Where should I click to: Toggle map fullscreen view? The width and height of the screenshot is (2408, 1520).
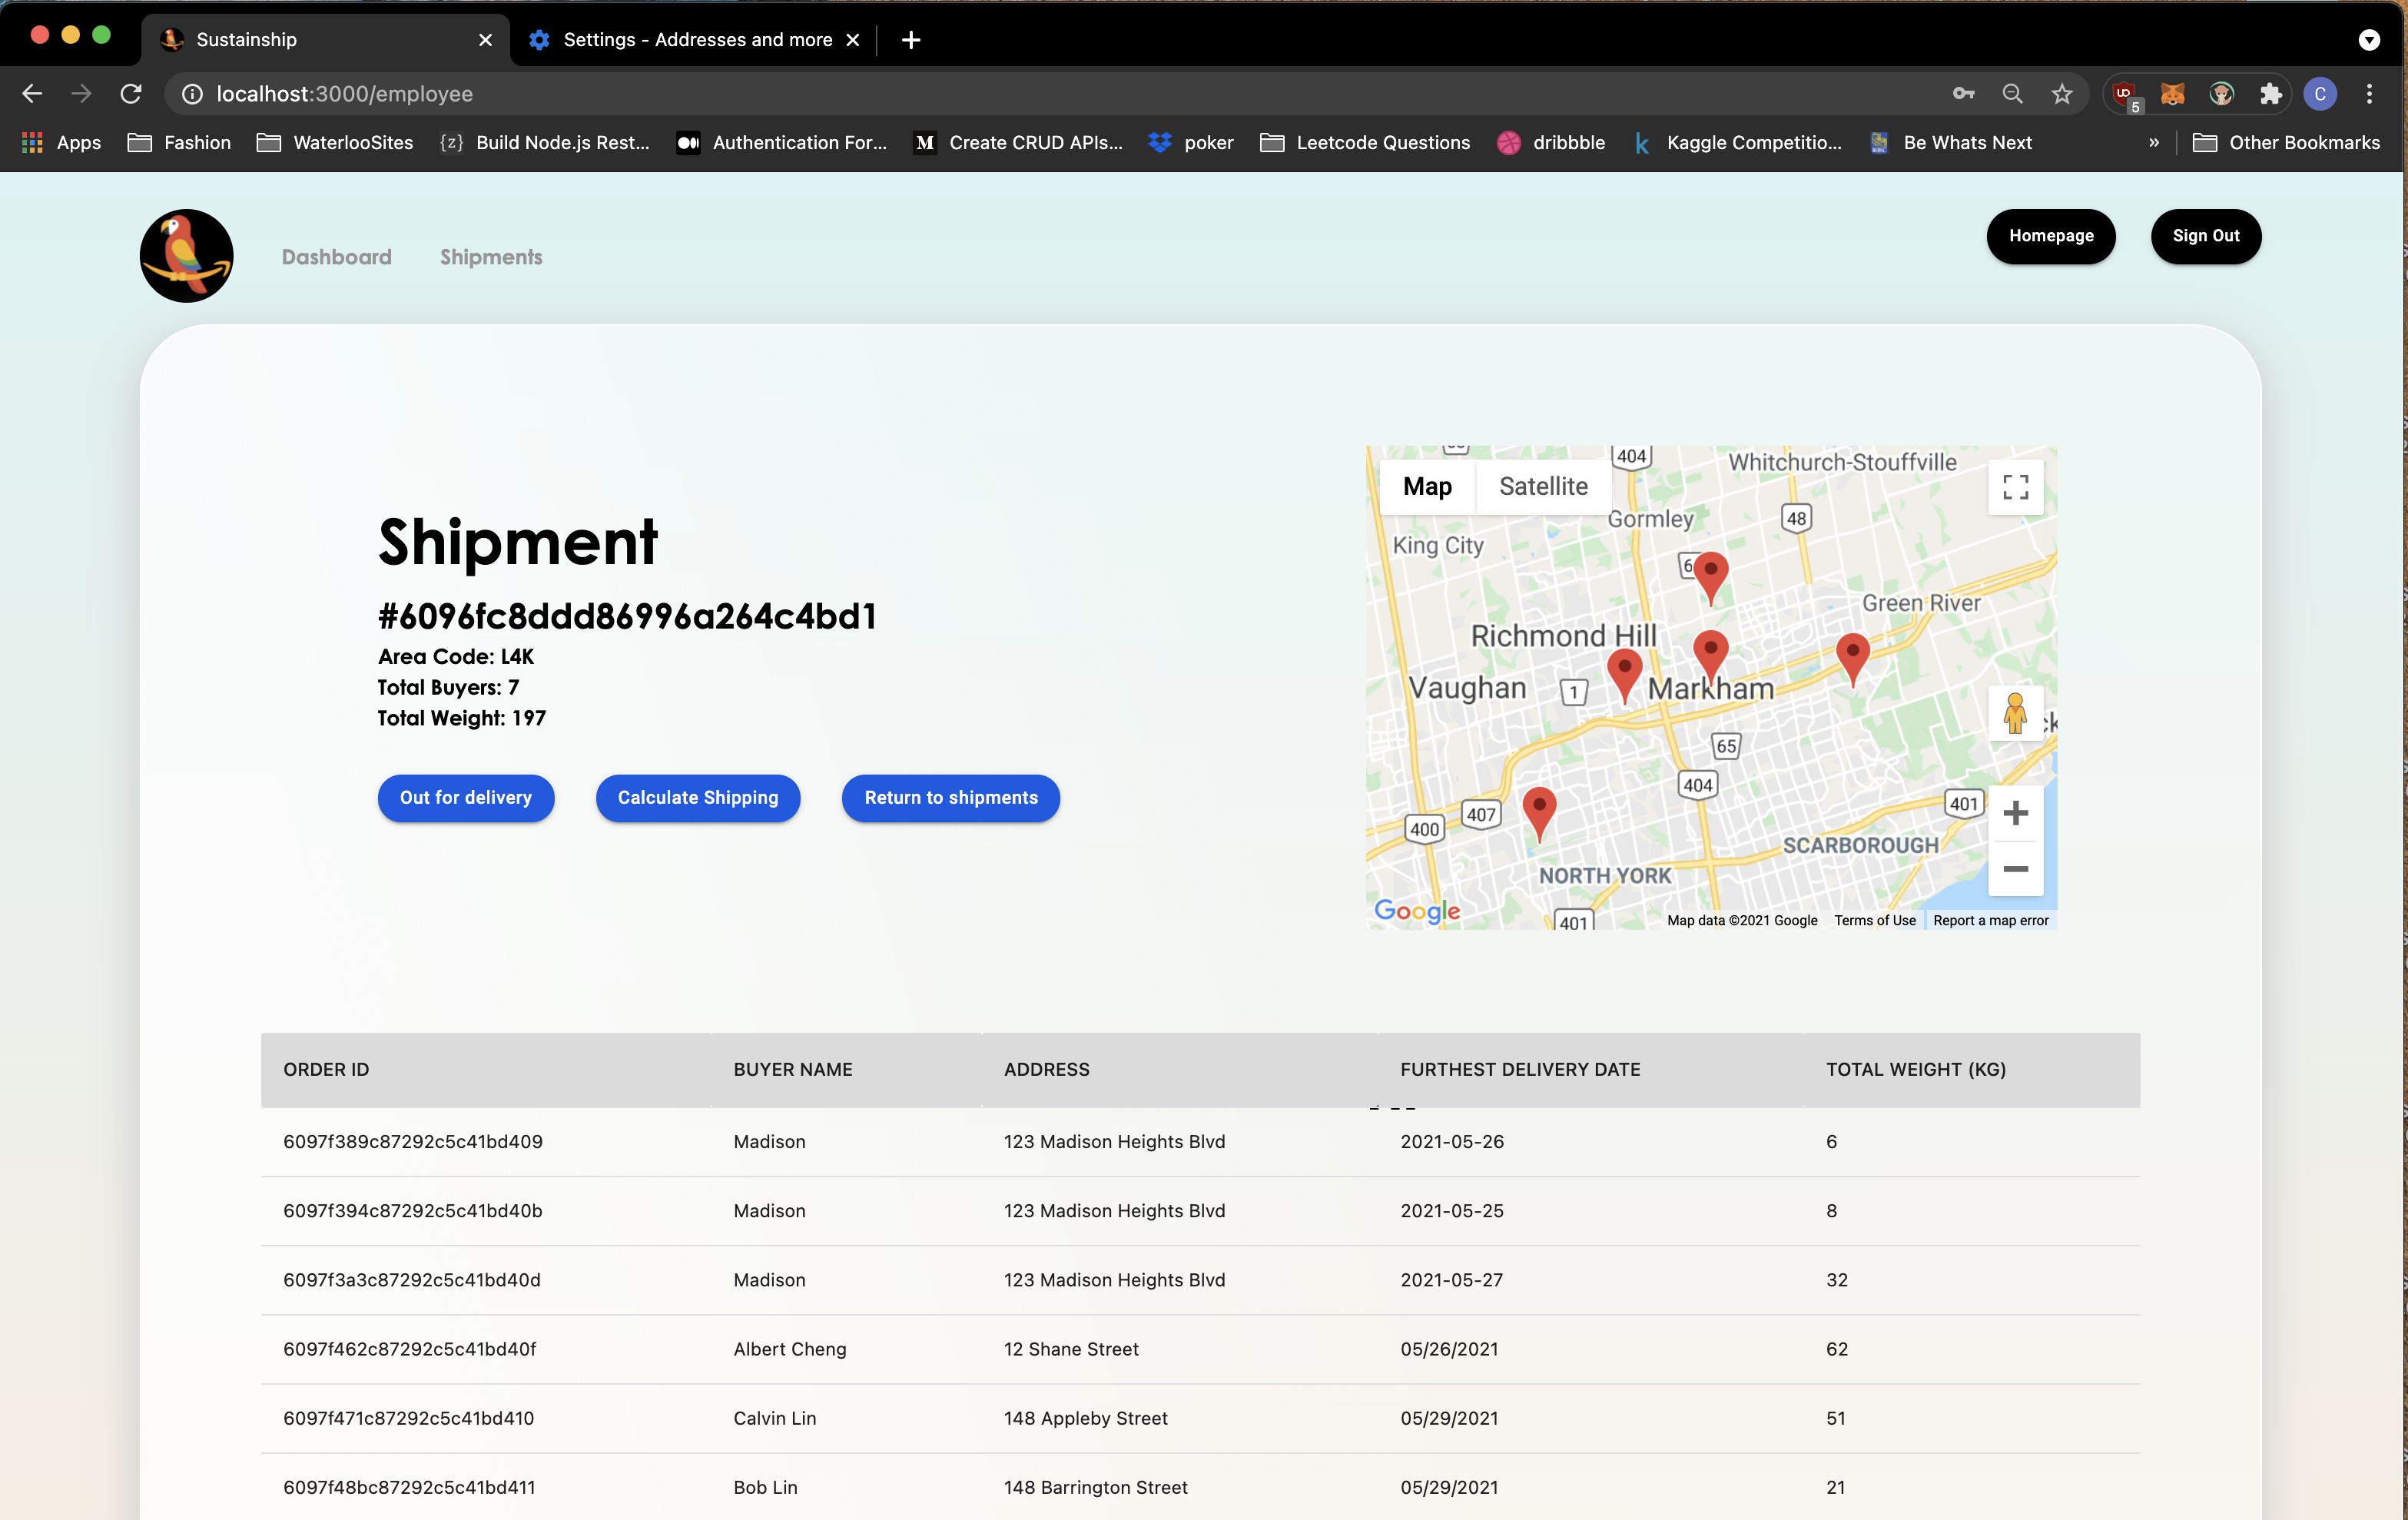click(2015, 487)
